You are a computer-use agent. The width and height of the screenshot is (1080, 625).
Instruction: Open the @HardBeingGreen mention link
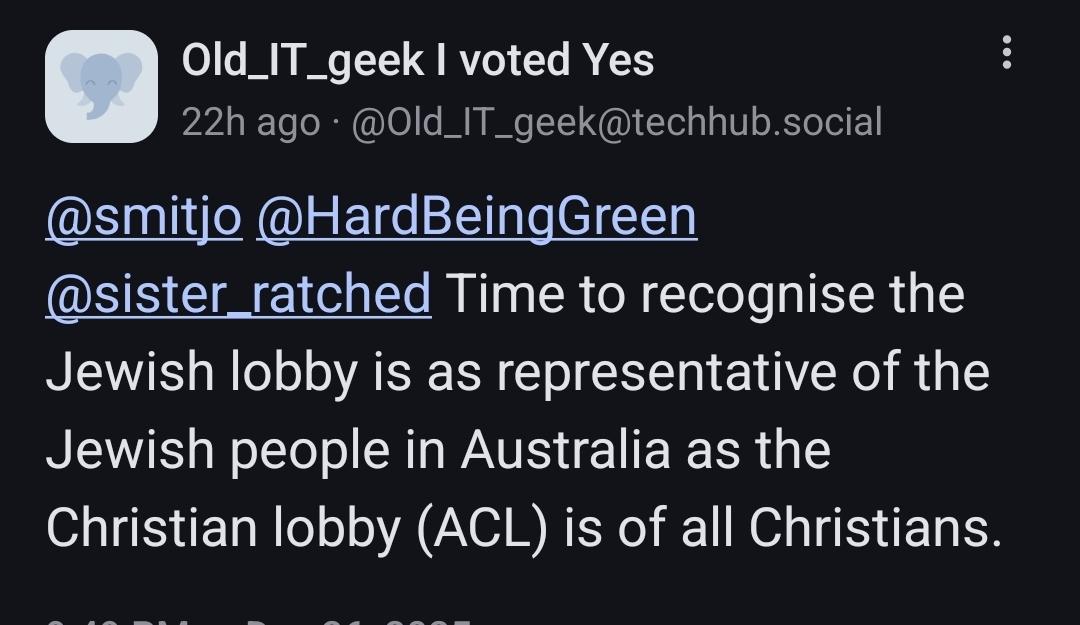tap(477, 218)
